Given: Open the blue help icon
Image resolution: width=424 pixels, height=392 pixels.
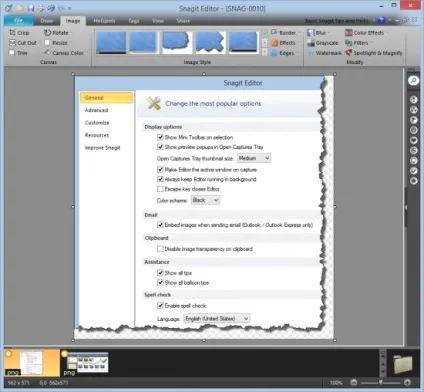Looking at the screenshot, I should [381, 20].
